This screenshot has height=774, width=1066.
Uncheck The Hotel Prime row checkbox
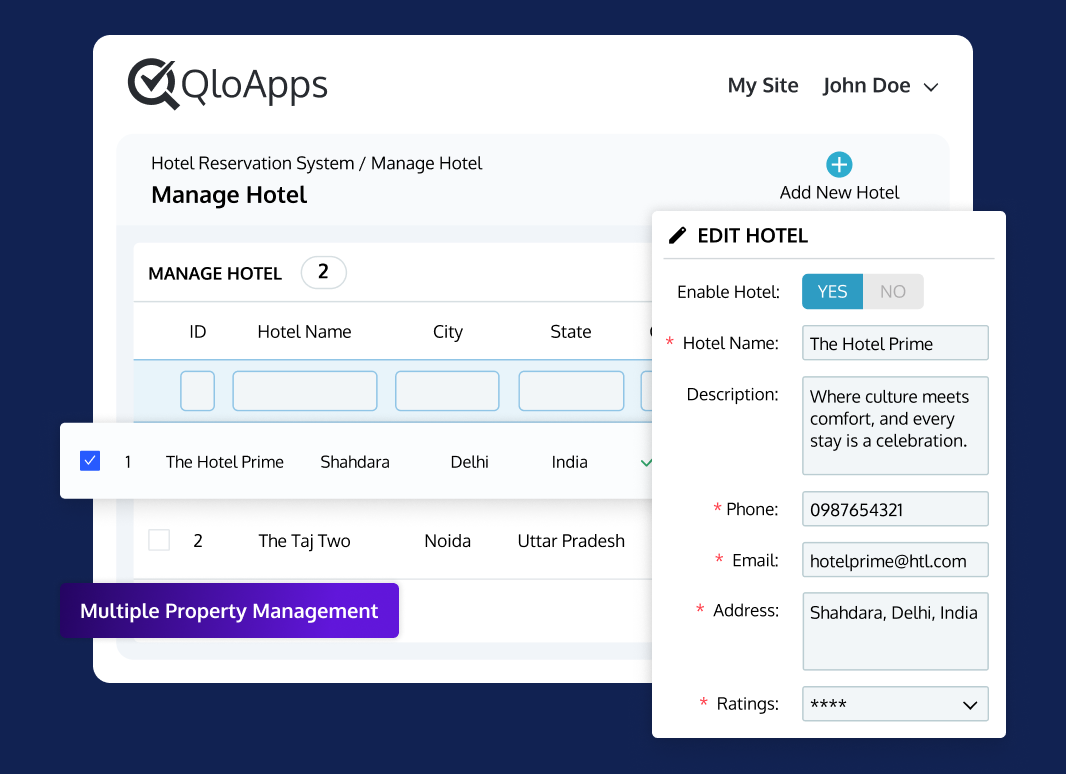coord(90,461)
